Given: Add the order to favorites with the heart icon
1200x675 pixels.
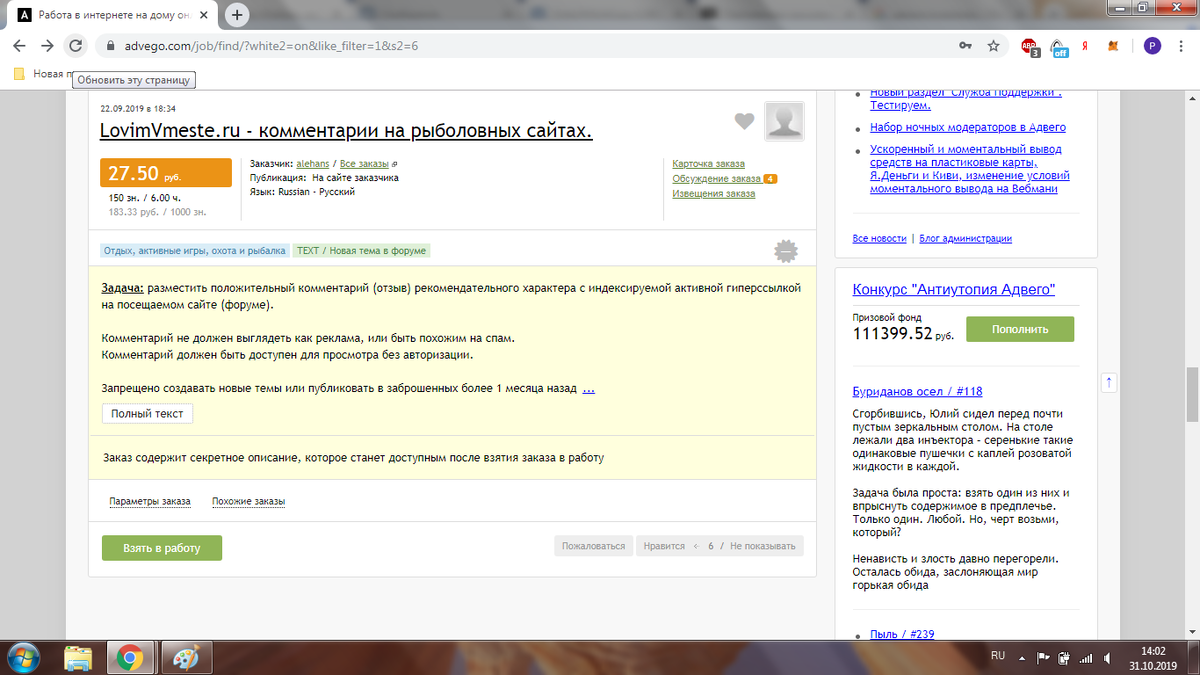Looking at the screenshot, I should pos(744,121).
